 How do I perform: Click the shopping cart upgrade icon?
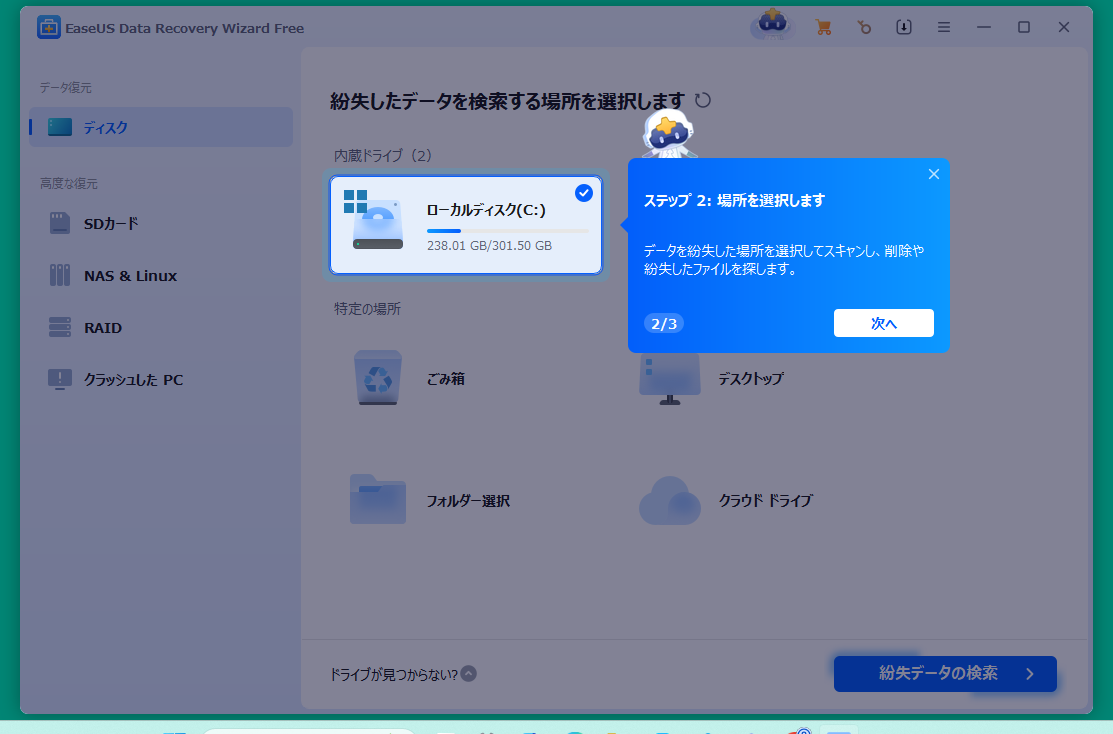tap(823, 28)
